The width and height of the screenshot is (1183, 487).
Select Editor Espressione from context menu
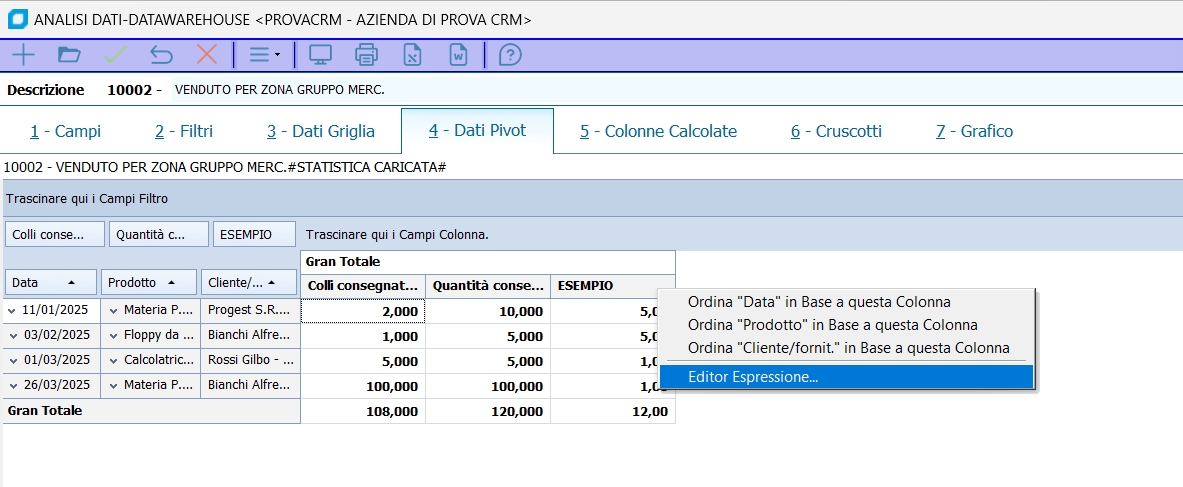pyautogui.click(x=753, y=377)
